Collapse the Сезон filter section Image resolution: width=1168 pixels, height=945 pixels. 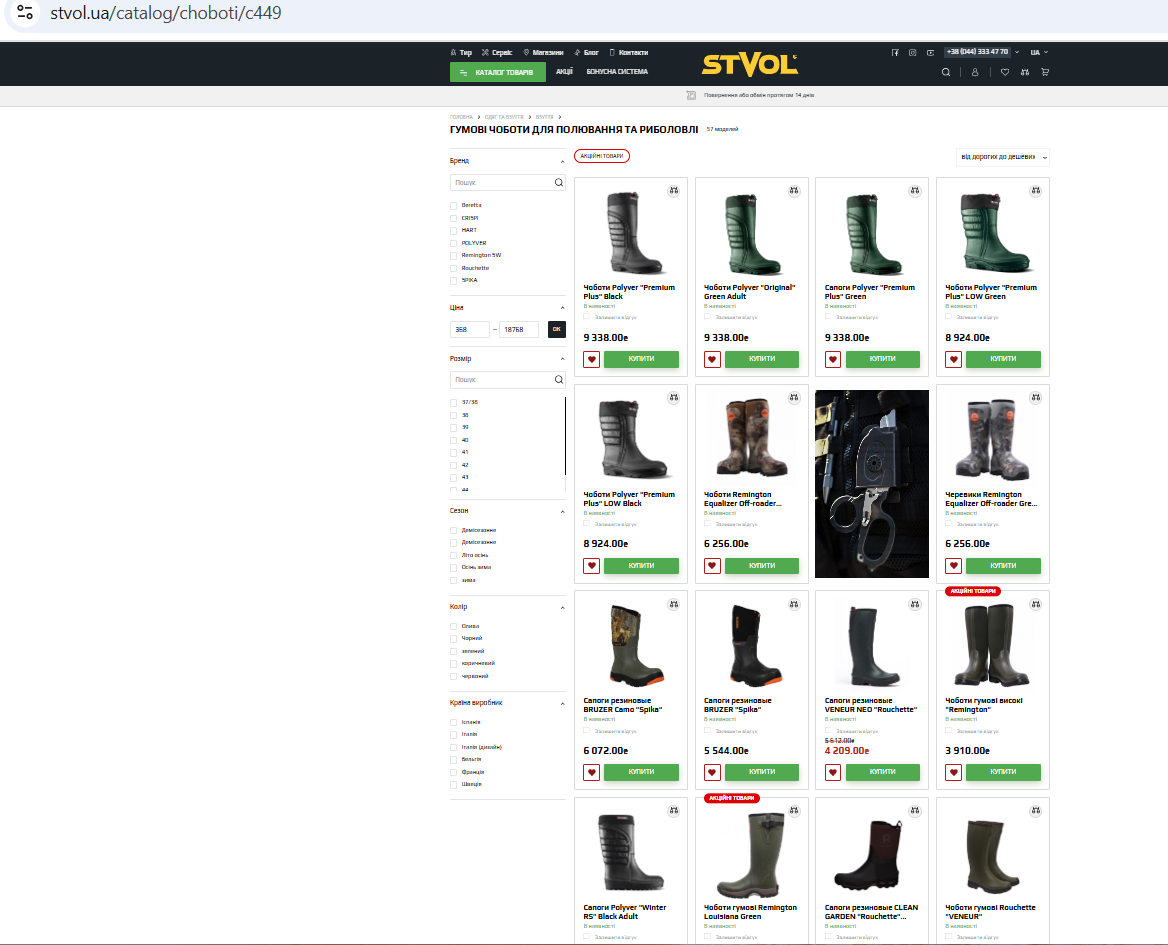click(562, 512)
